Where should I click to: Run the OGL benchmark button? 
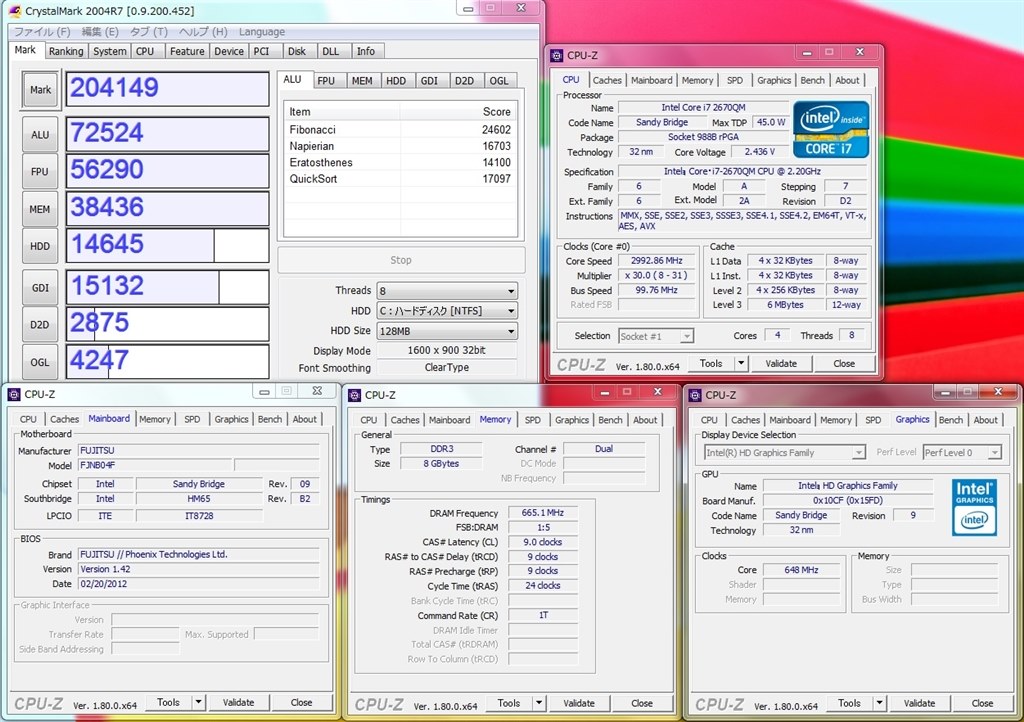tap(40, 362)
